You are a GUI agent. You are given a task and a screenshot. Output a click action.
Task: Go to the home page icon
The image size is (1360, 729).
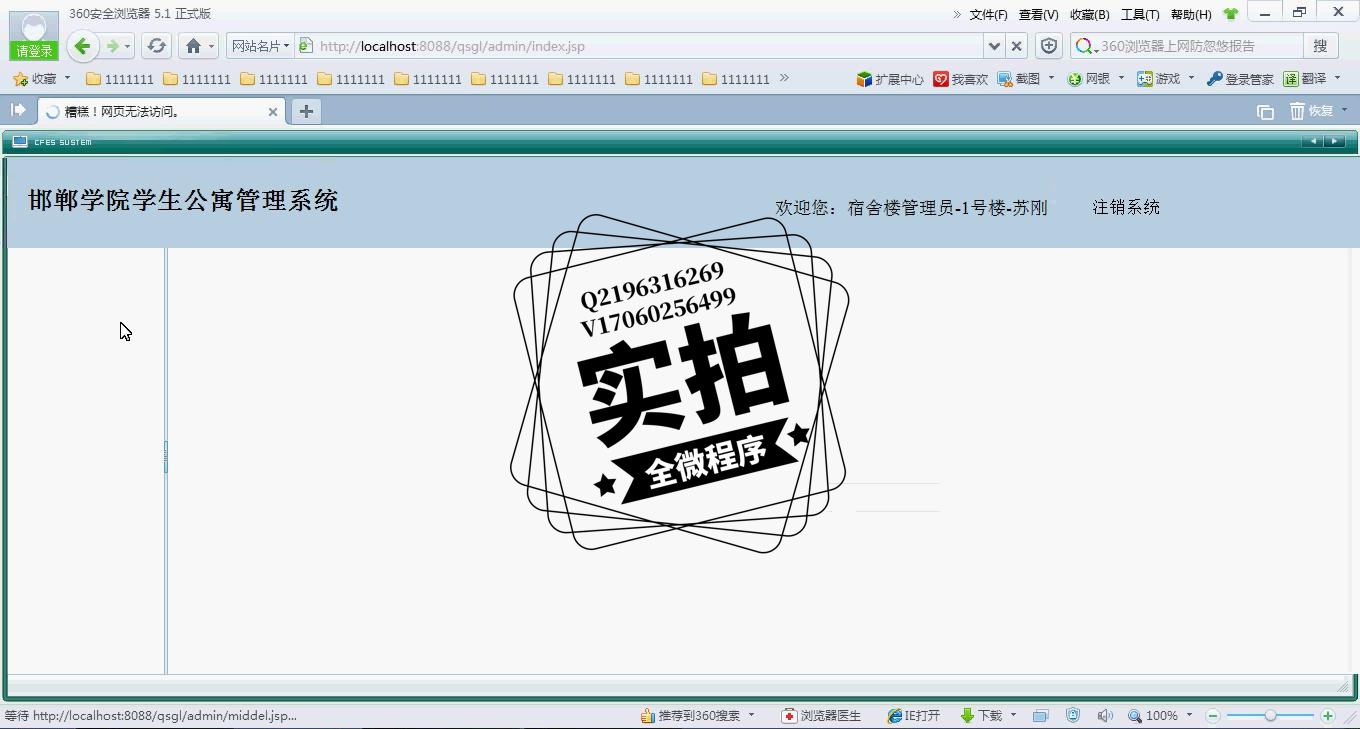point(194,46)
